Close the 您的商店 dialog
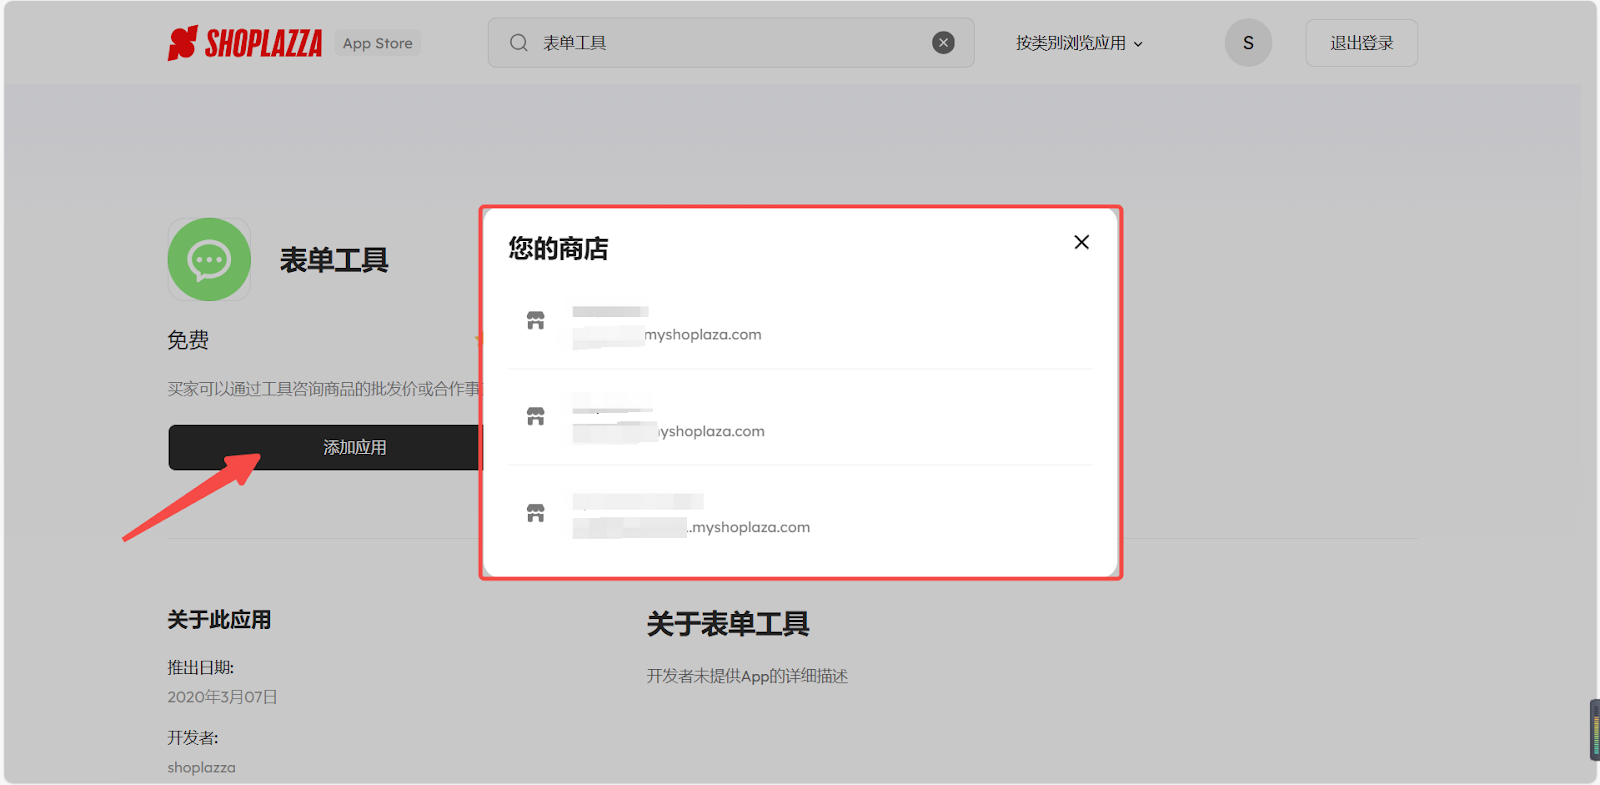Viewport: 1600px width, 785px height. coord(1081,242)
